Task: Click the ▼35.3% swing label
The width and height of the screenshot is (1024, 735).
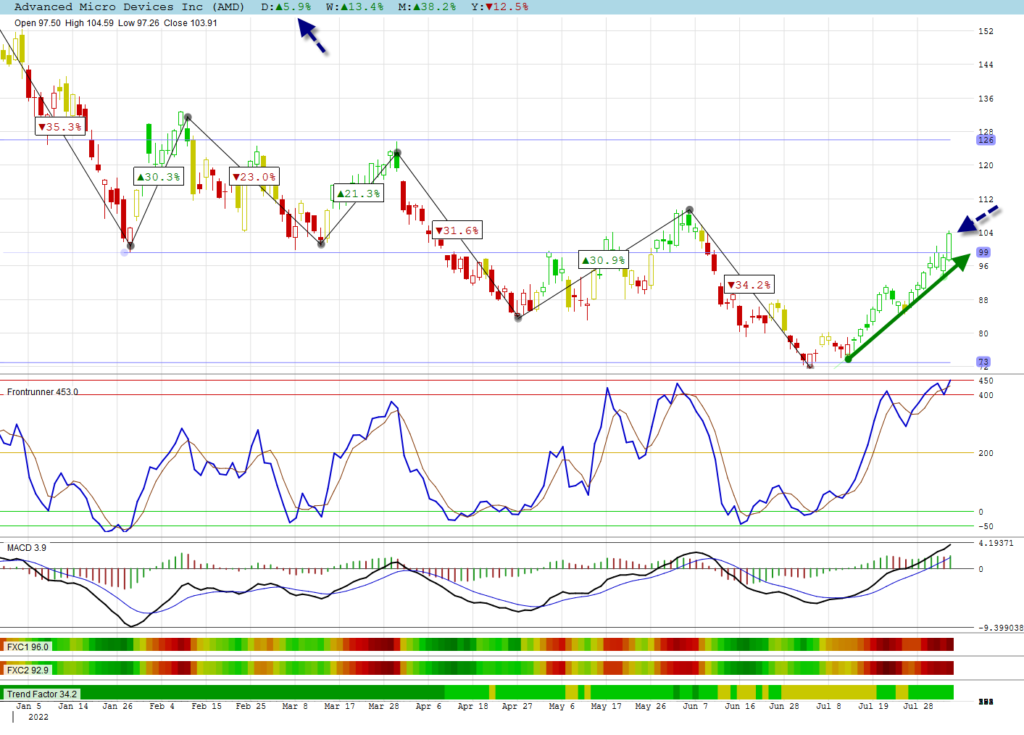Action: point(60,127)
